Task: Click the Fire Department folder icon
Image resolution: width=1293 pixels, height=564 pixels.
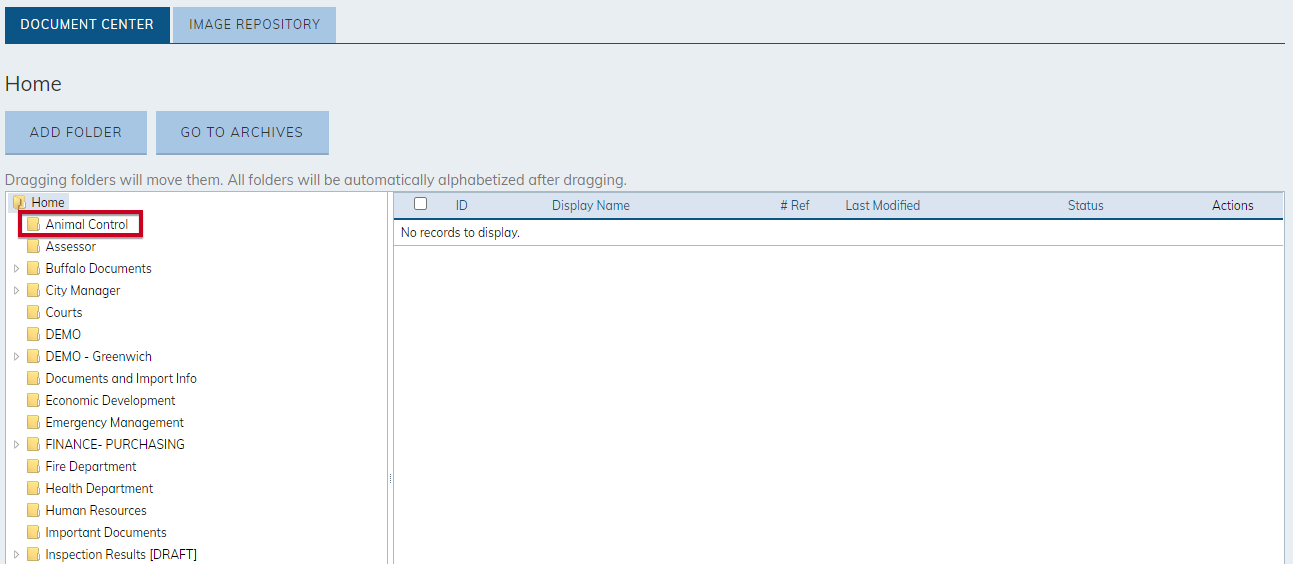Action: tap(33, 467)
